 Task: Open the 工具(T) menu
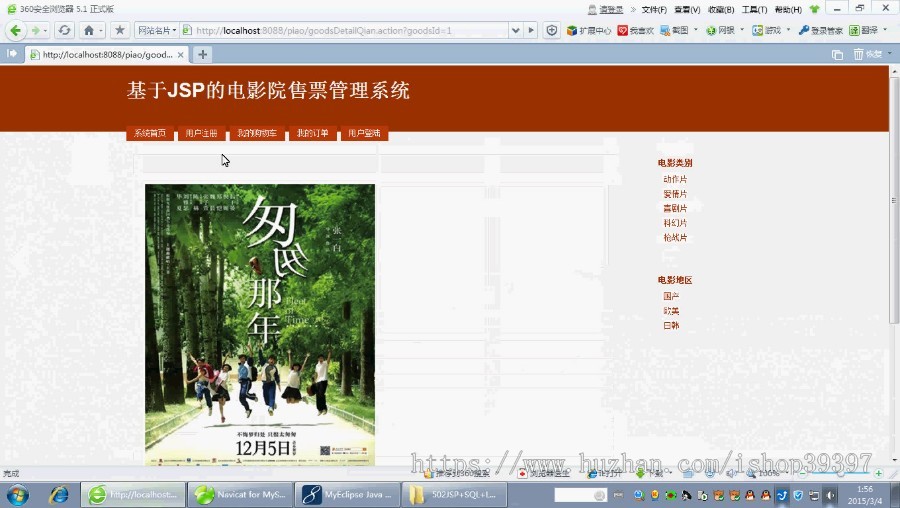[x=754, y=9]
